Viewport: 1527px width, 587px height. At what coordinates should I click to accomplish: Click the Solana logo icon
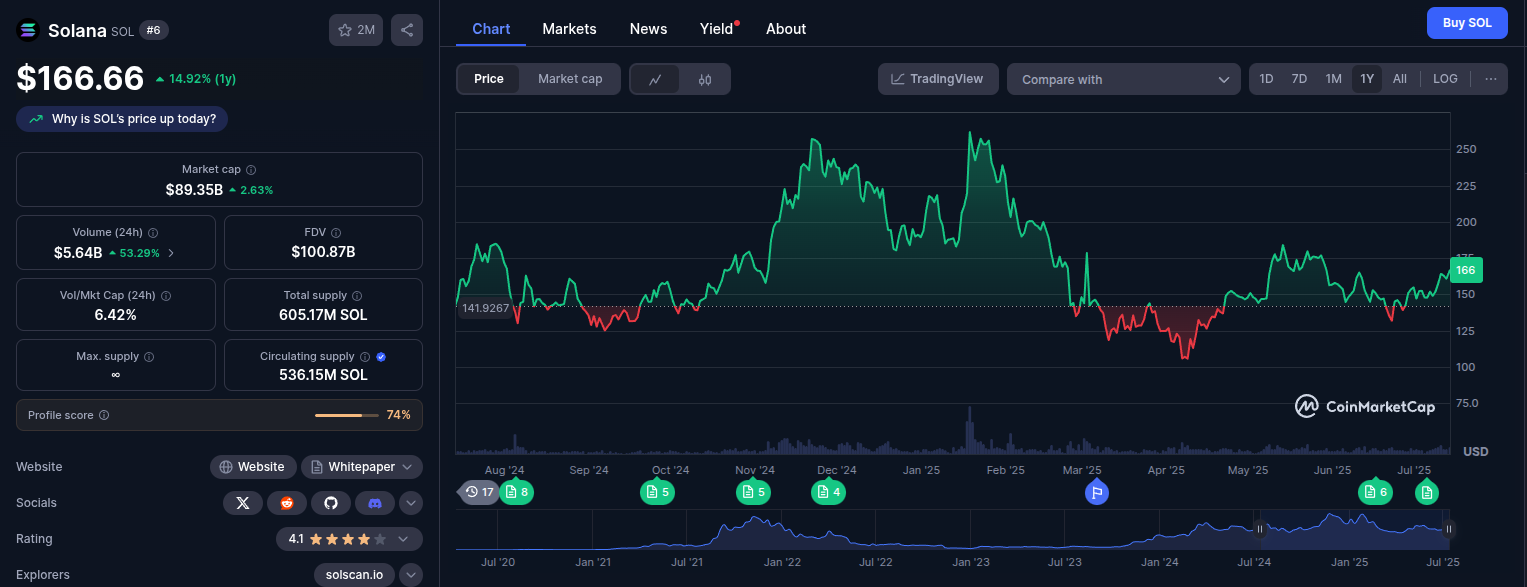pos(28,30)
